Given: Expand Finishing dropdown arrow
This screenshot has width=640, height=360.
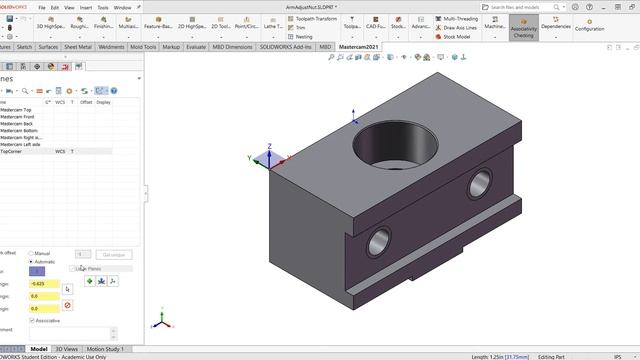Looking at the screenshot, I should (103, 37).
